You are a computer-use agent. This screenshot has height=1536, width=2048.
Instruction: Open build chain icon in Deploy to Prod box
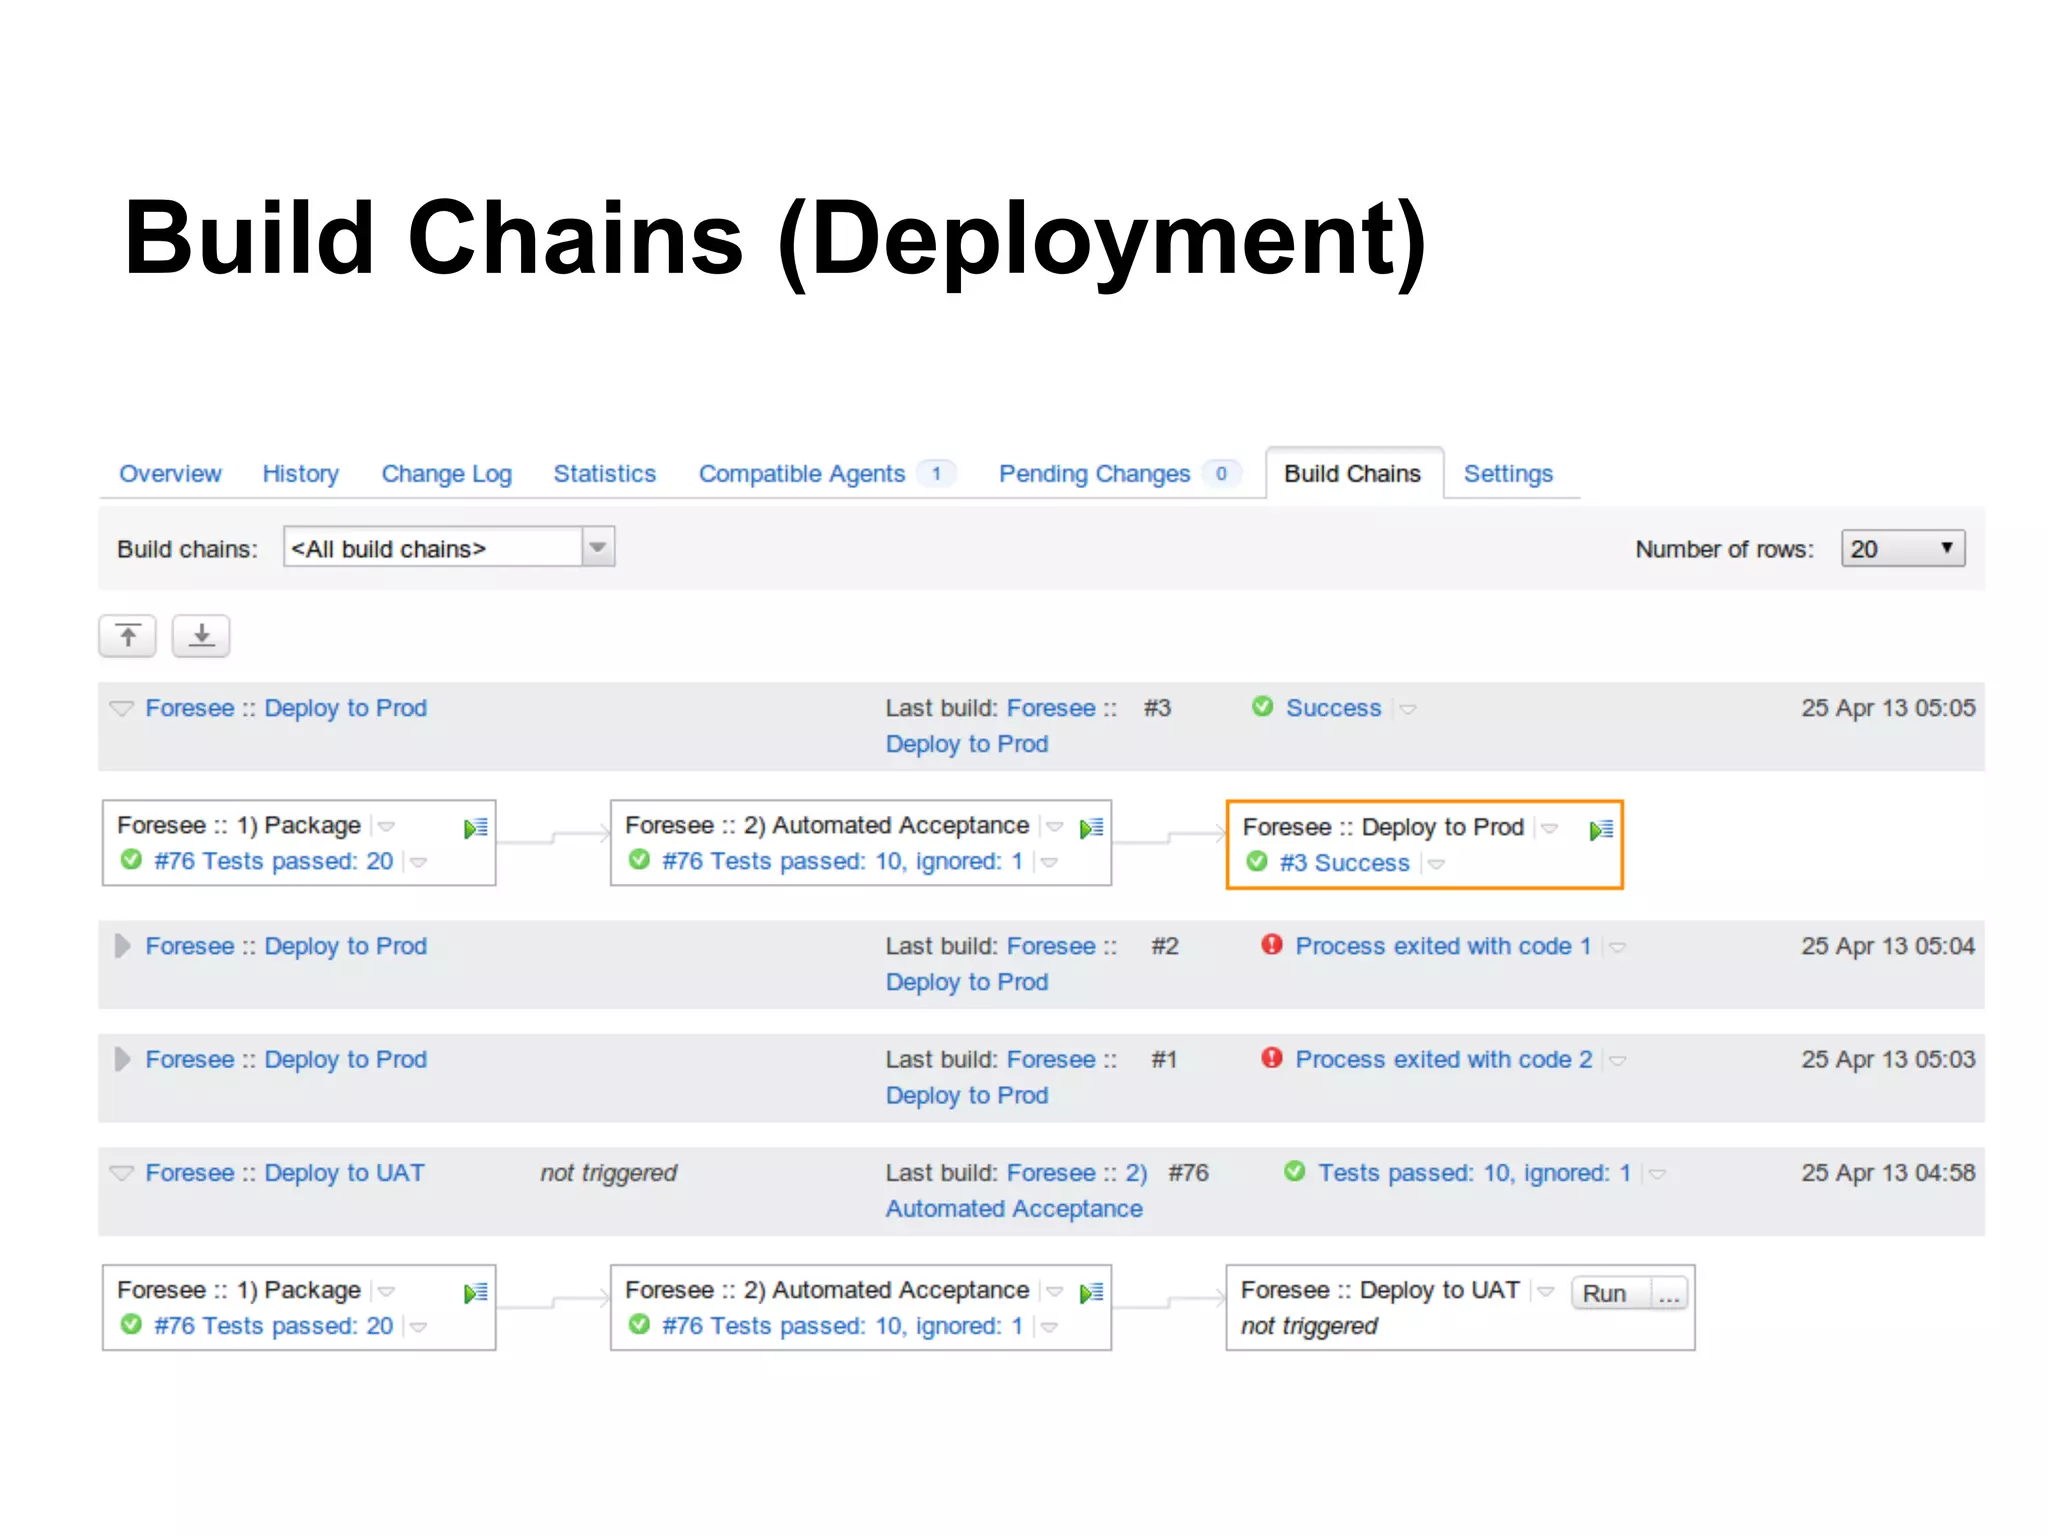click(1602, 830)
